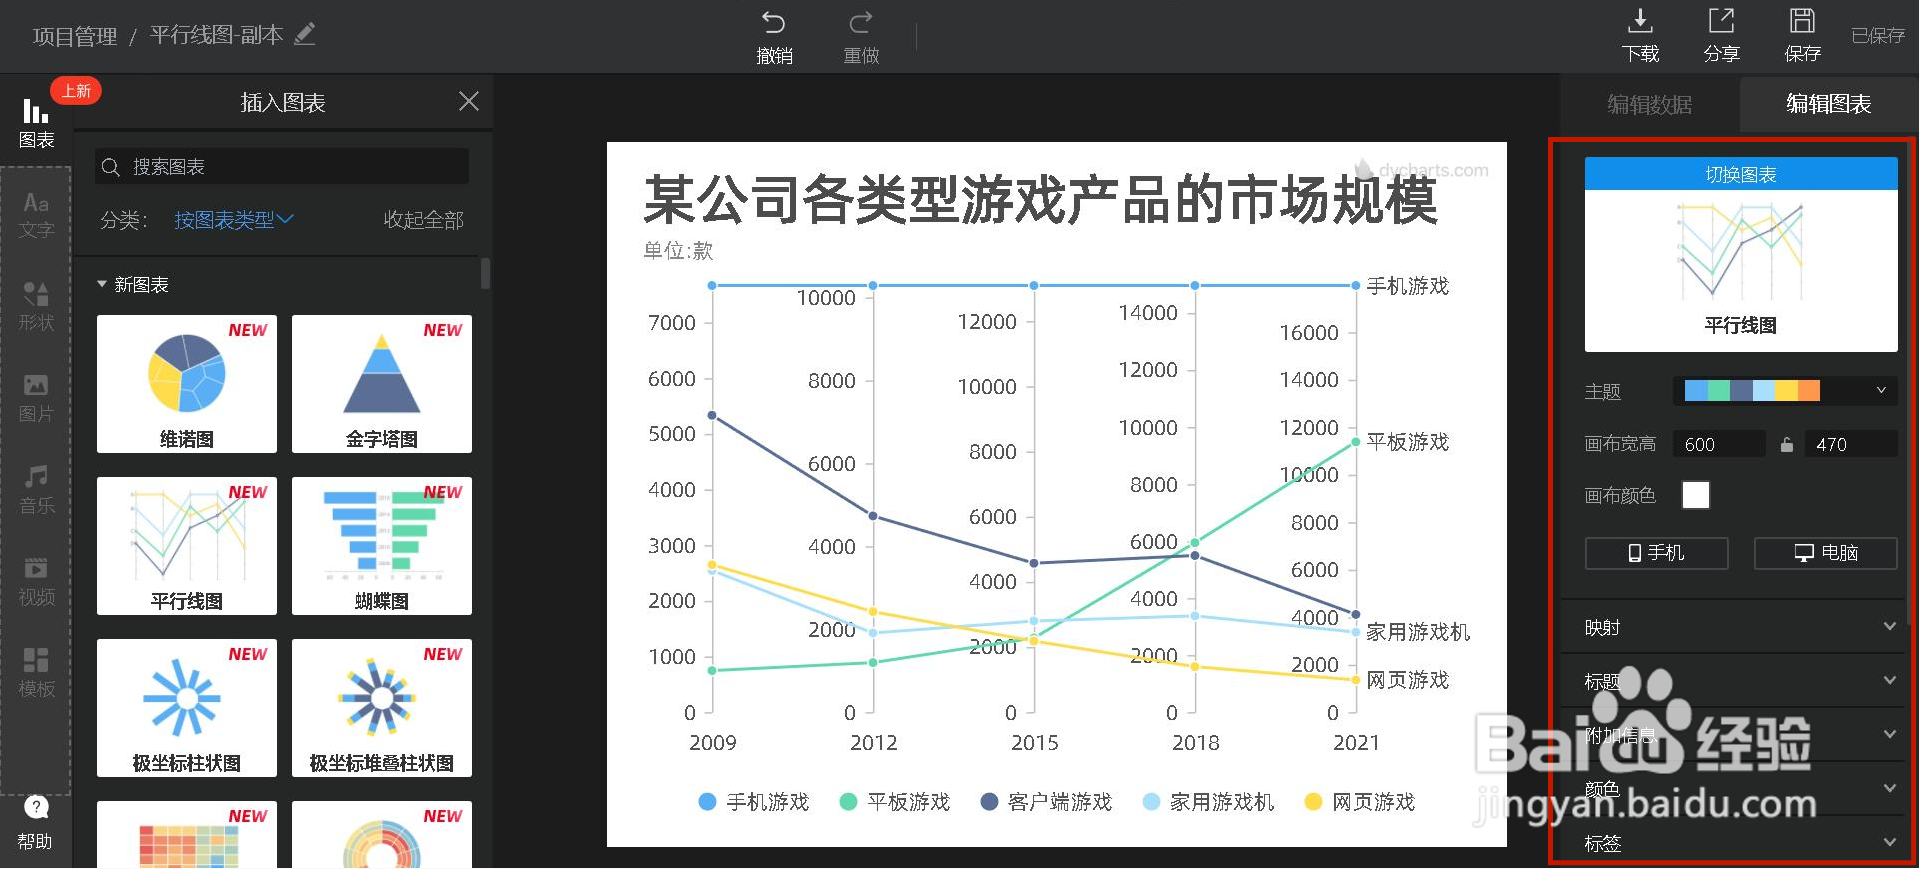The height and width of the screenshot is (869, 1920).
Task: Select the 金字塔图 chart thumbnail
Action: (382, 384)
